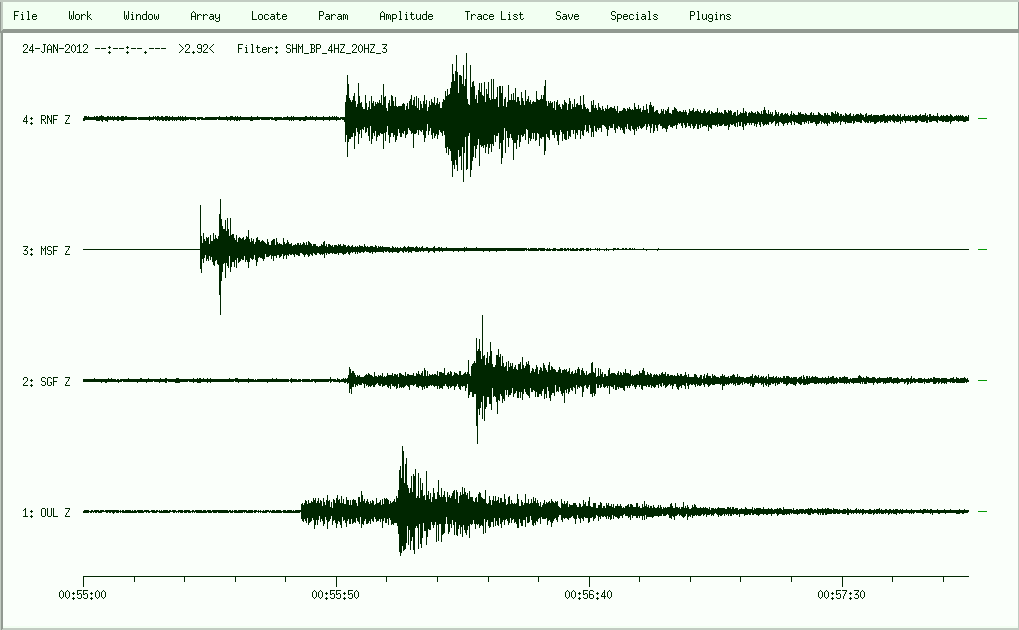Click the 00:57:30 time axis label
Screen dimensions: 1019x630
click(842, 595)
